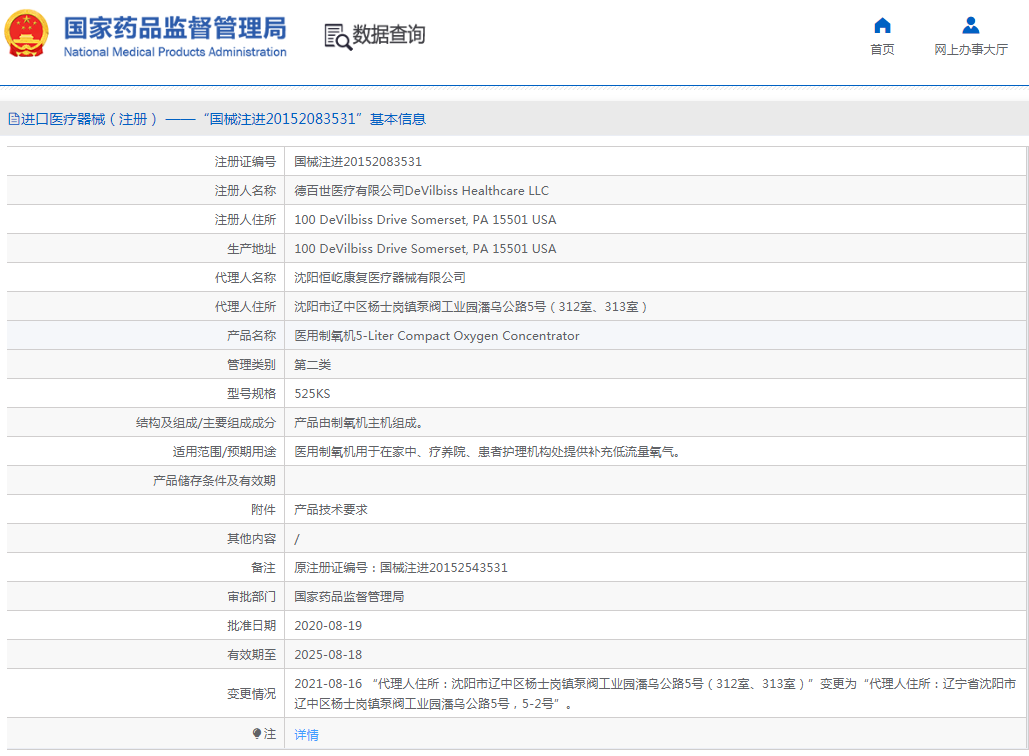Viewport: 1029px width, 756px height.
Task: Click the user icon above 网上办事大厅
Action: point(970,26)
